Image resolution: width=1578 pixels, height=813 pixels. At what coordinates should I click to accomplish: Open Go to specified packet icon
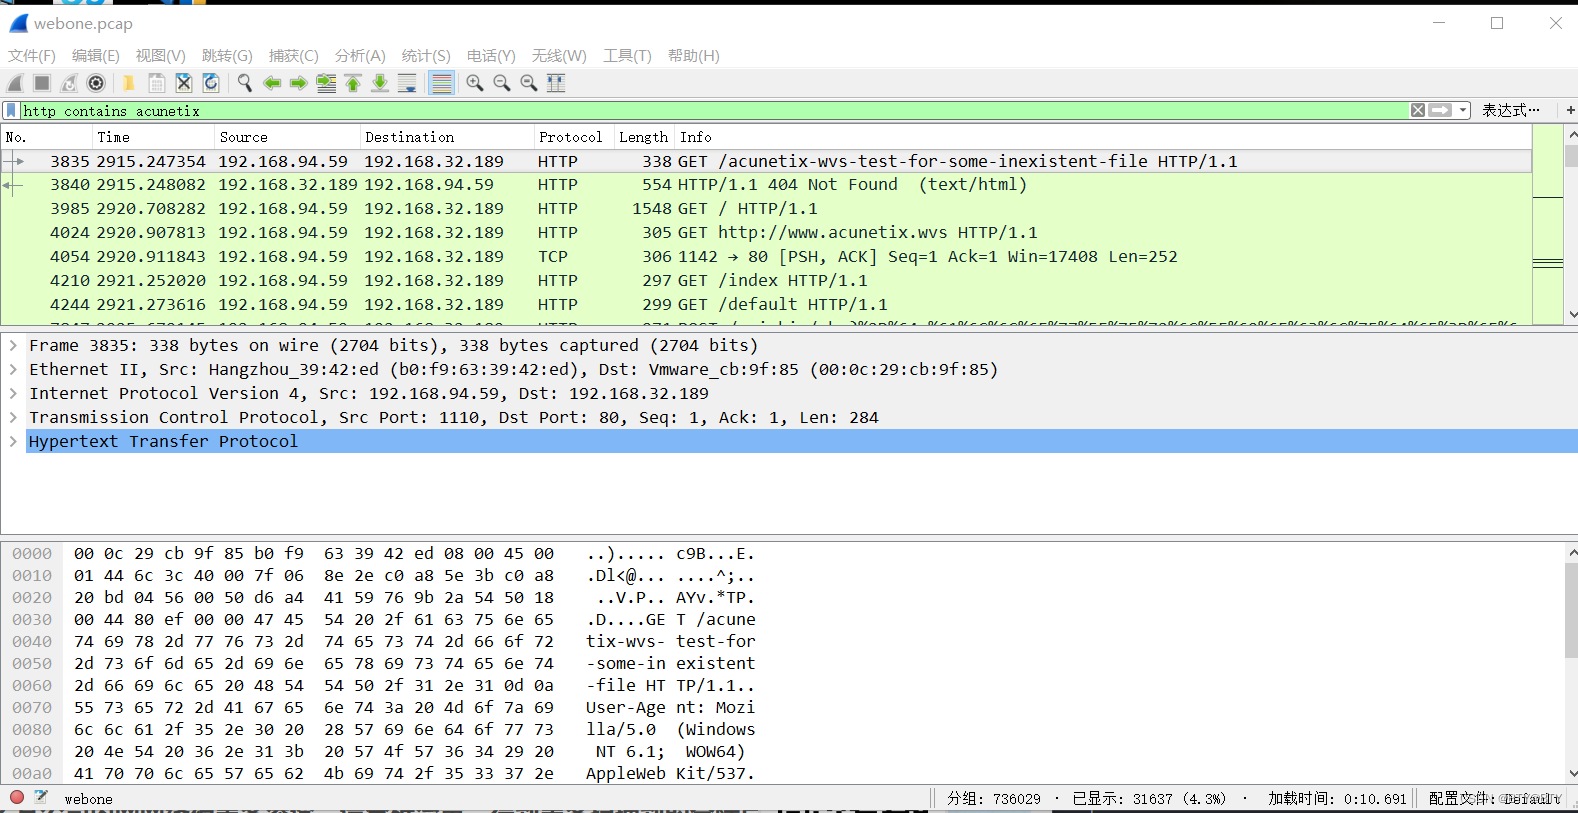[326, 83]
